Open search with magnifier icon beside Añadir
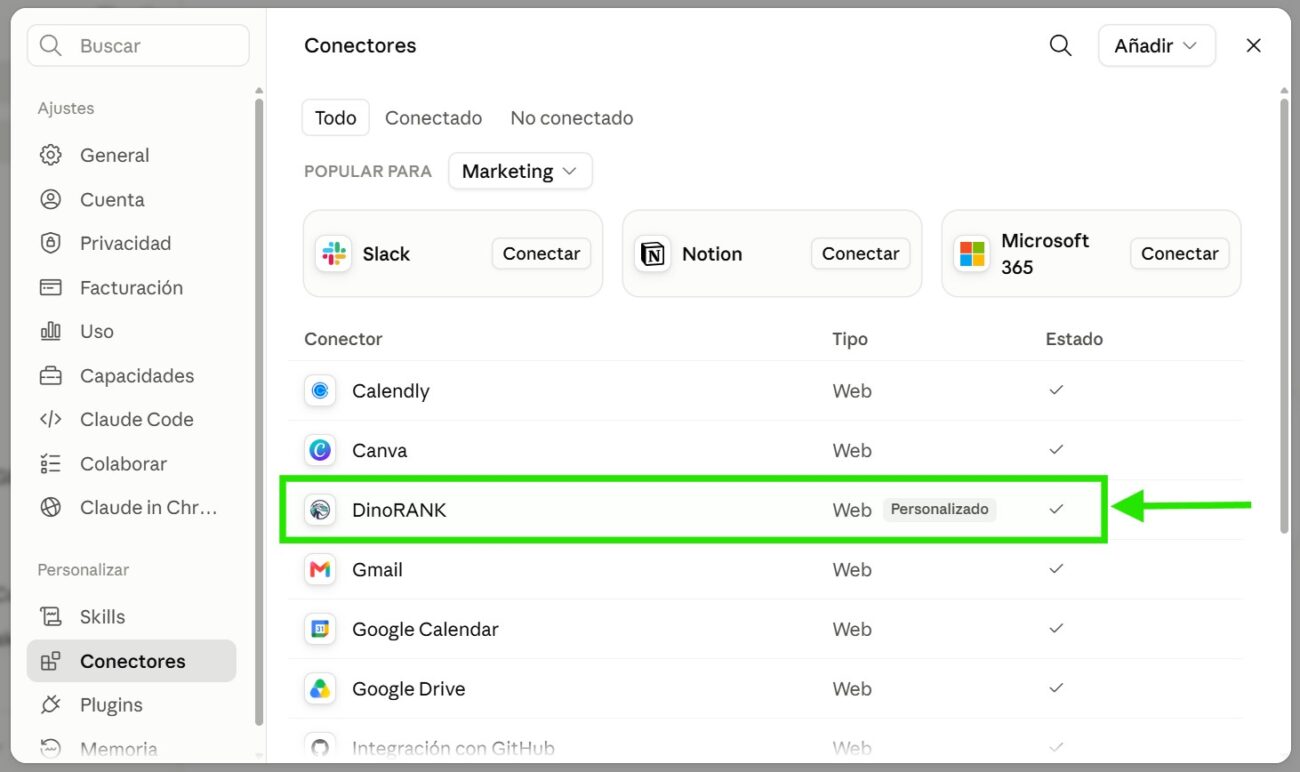 coord(1060,46)
